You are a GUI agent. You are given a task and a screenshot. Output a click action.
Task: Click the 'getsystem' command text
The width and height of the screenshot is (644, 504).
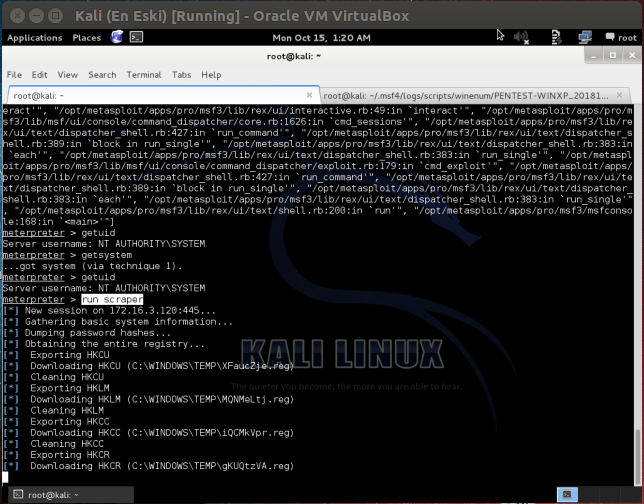pyautogui.click(x=106, y=255)
